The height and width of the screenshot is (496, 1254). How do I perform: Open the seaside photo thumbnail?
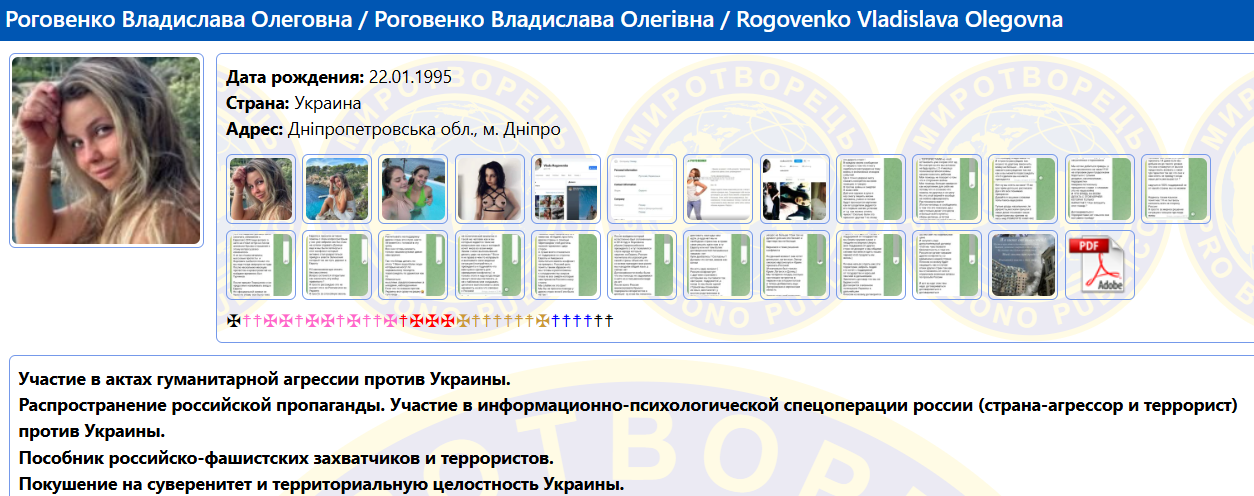pyautogui.click(x=337, y=189)
